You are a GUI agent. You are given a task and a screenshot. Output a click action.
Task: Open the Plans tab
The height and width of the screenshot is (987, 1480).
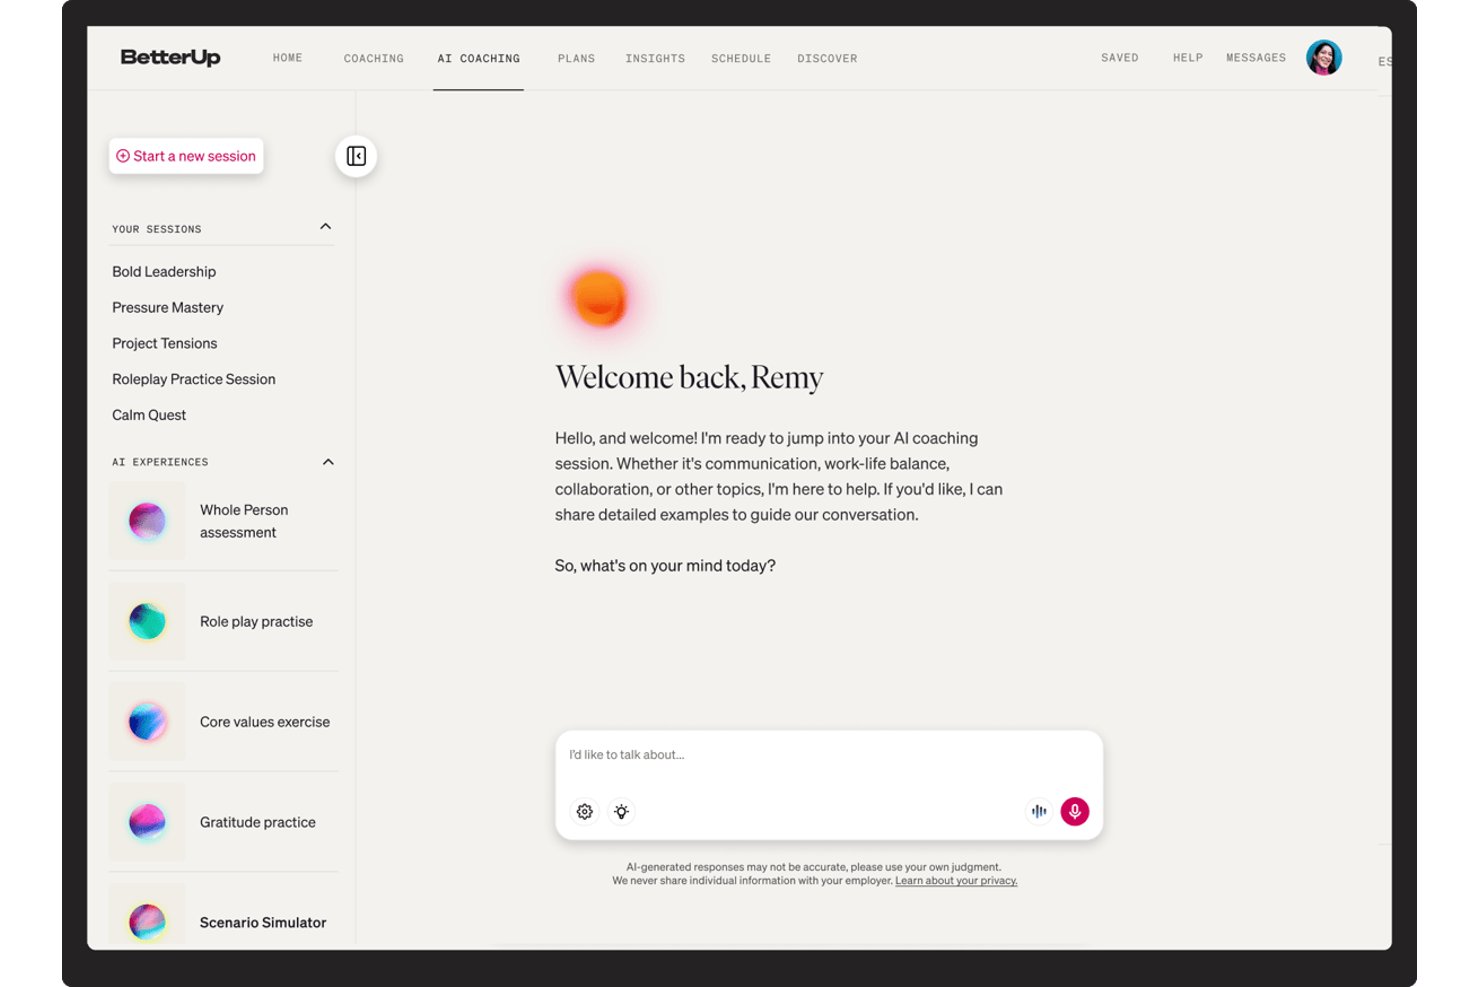pyautogui.click(x=576, y=59)
